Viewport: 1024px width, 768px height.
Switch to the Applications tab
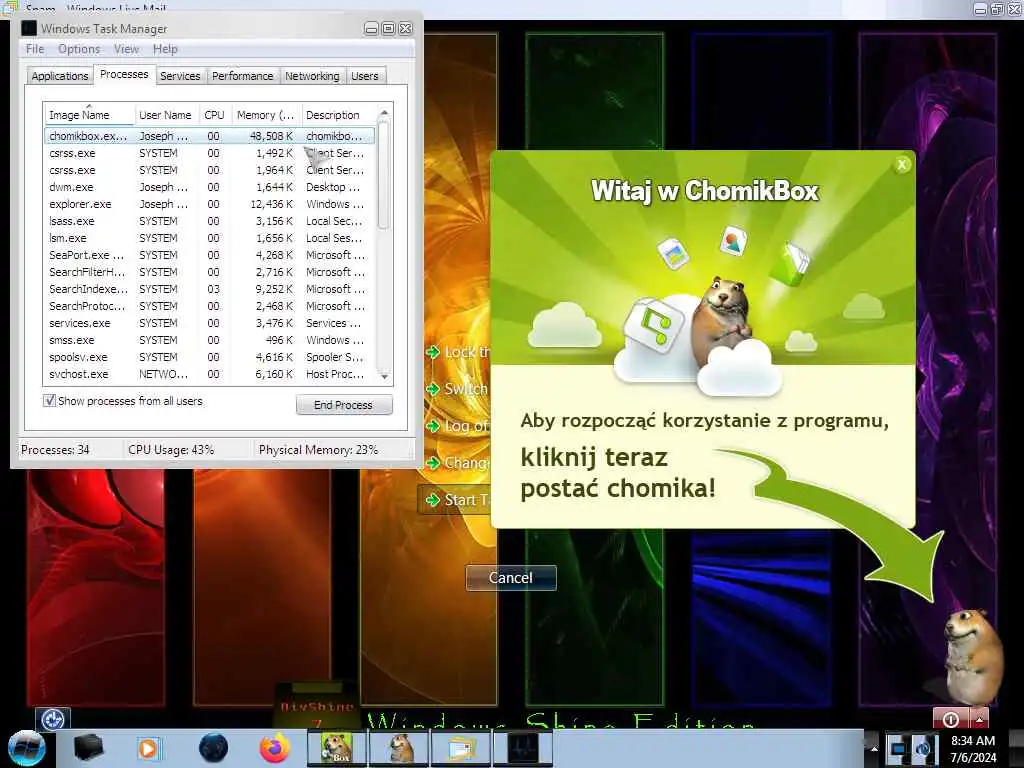[x=59, y=76]
